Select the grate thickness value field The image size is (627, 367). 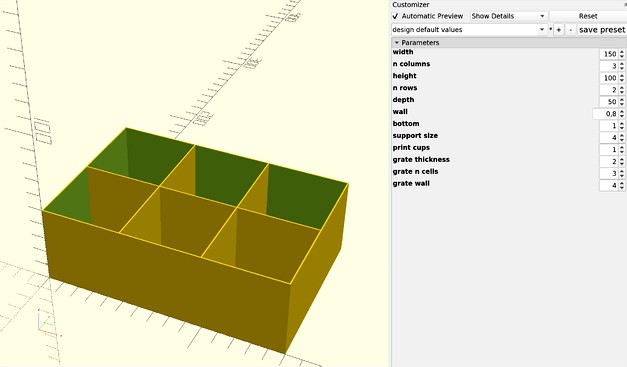pos(608,162)
